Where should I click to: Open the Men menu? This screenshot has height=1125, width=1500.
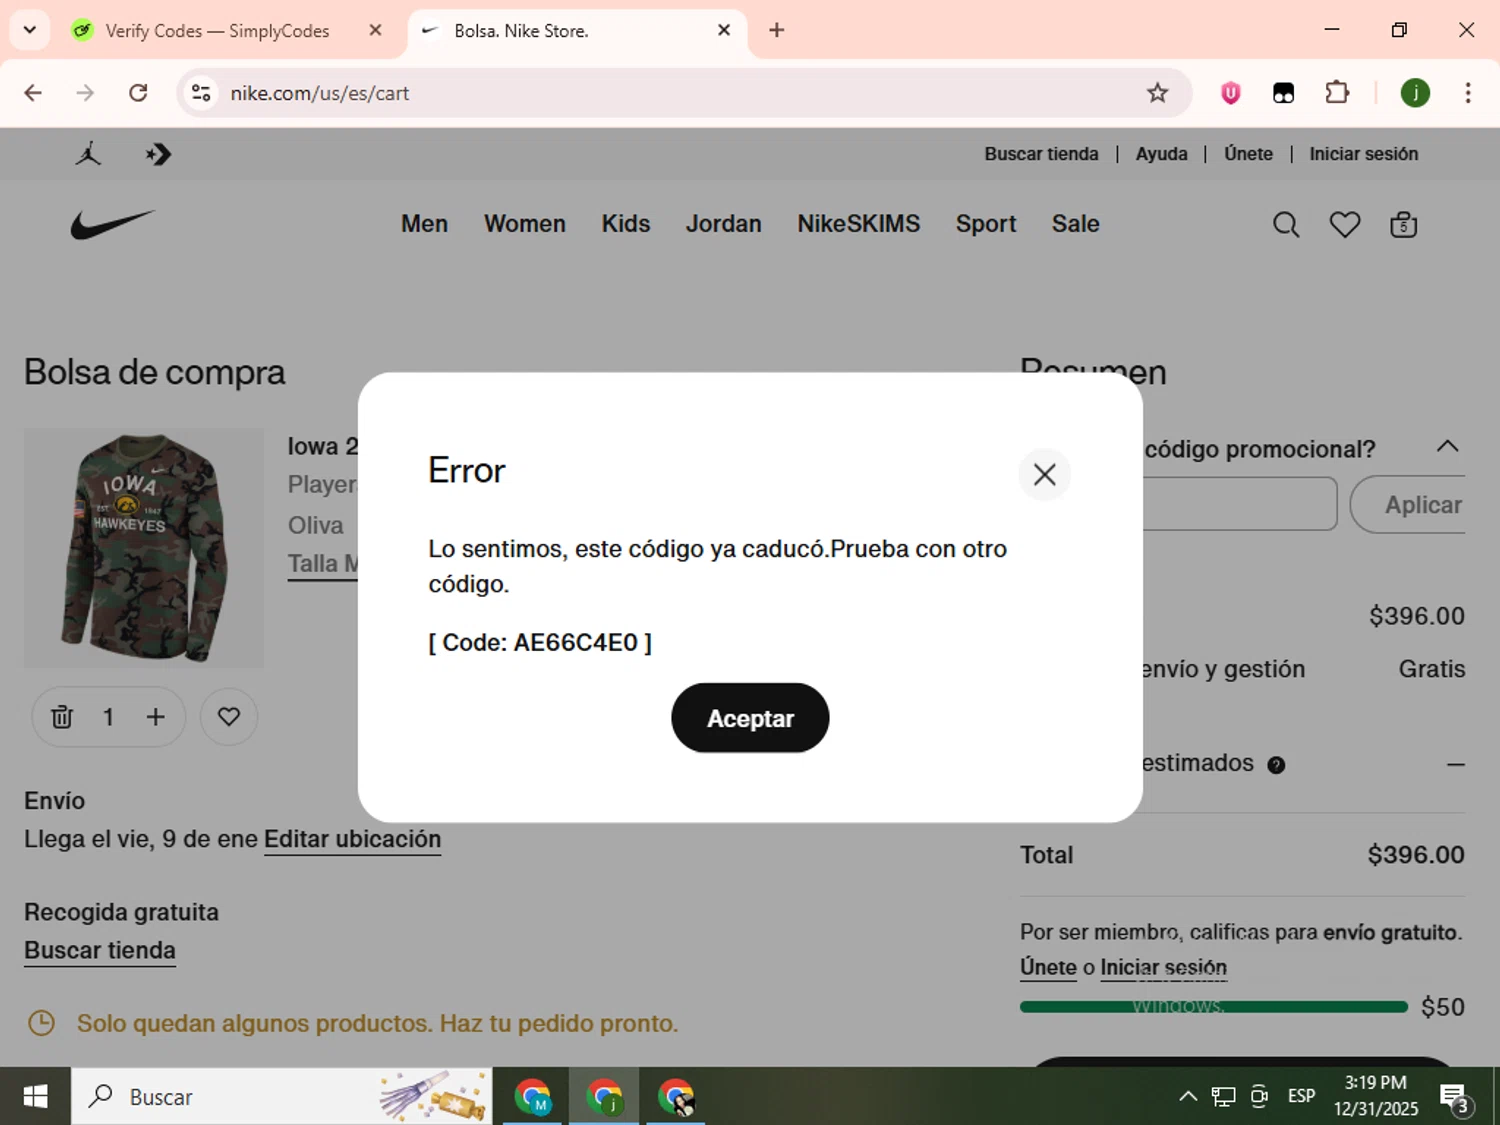[x=424, y=224]
